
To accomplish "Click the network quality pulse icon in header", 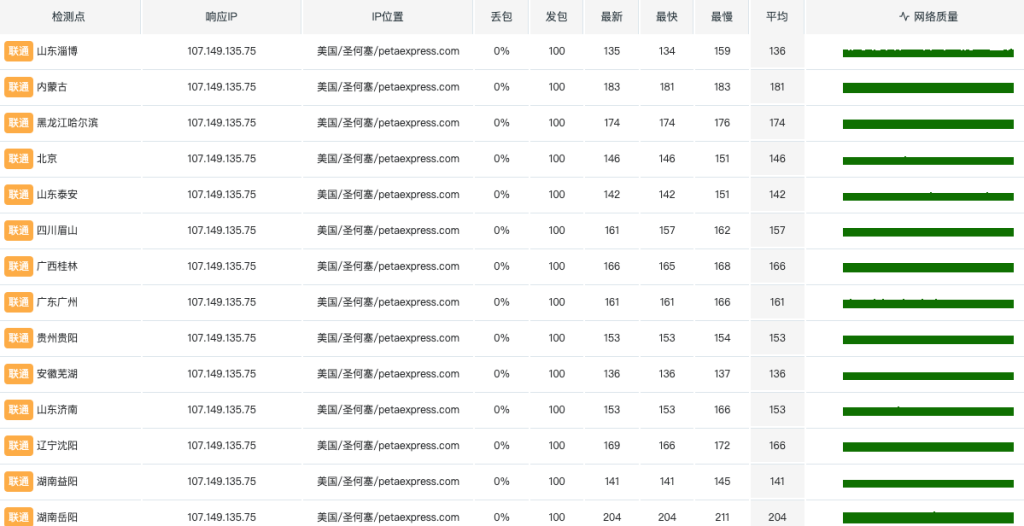I will pyautogui.click(x=904, y=17).
